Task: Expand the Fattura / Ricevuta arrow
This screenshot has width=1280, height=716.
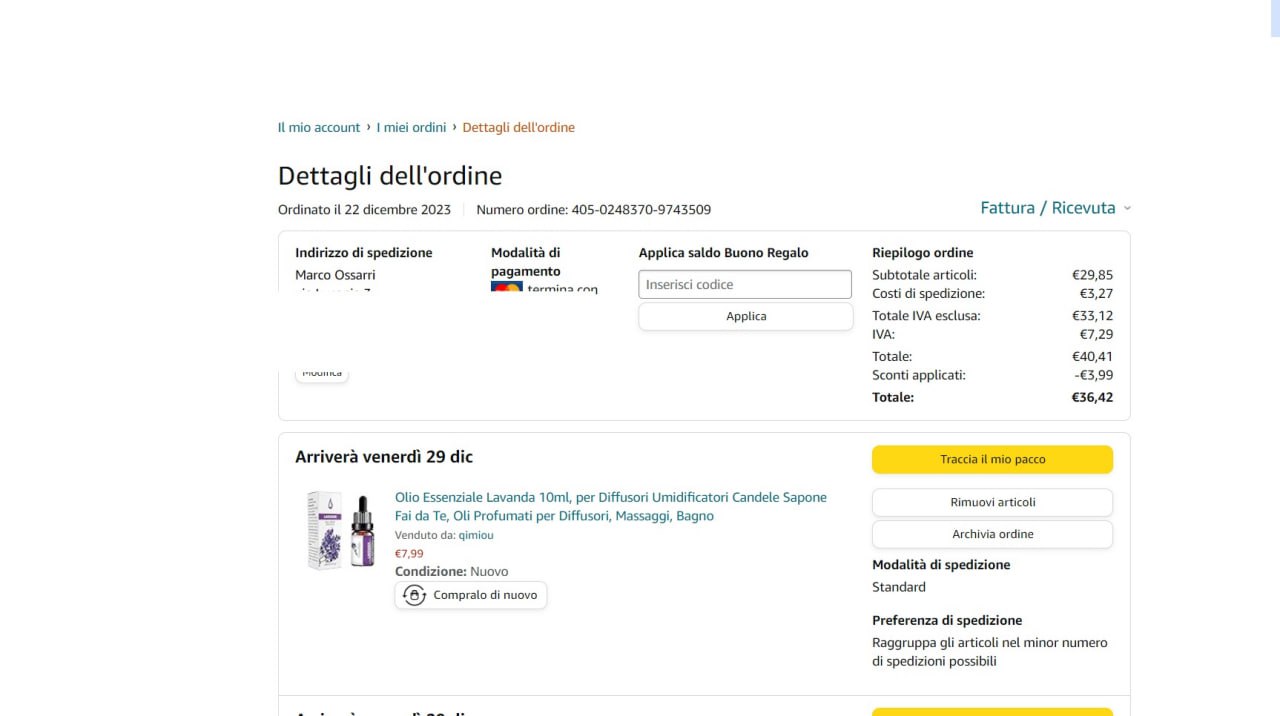Action: [1127, 209]
